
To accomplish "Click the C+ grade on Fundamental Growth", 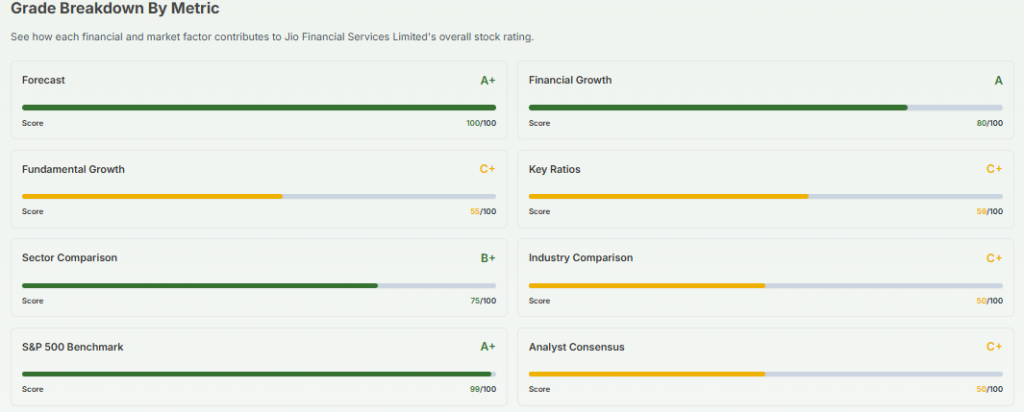I will pos(488,169).
